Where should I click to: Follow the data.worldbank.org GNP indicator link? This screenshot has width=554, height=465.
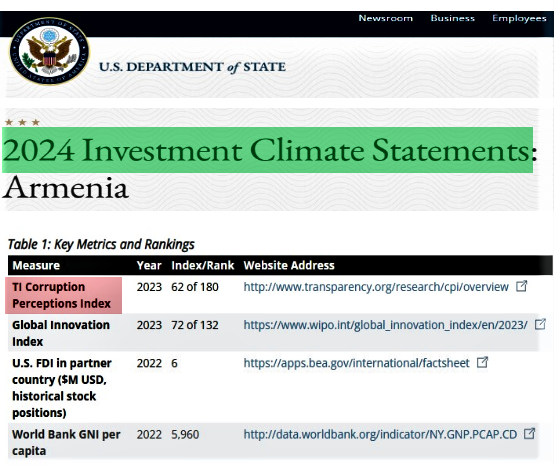(x=380, y=435)
